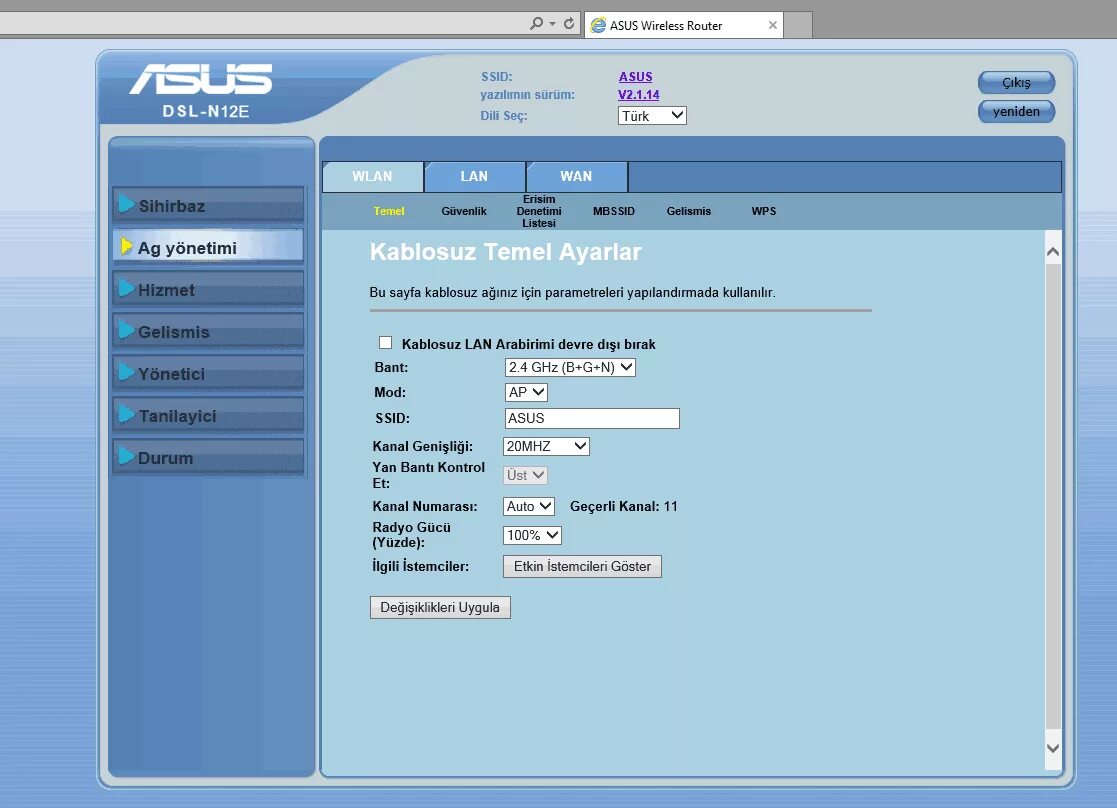Click the arrow icon beside Gelismis menu

[126, 331]
